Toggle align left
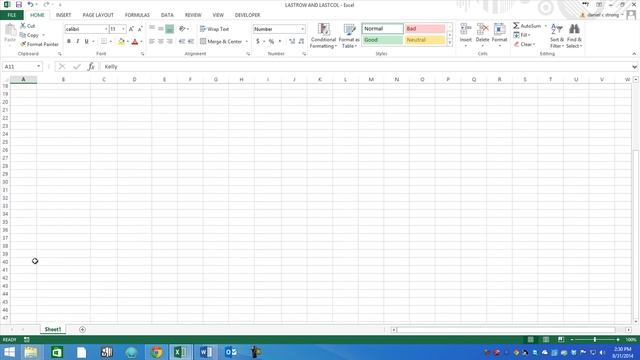 point(152,41)
